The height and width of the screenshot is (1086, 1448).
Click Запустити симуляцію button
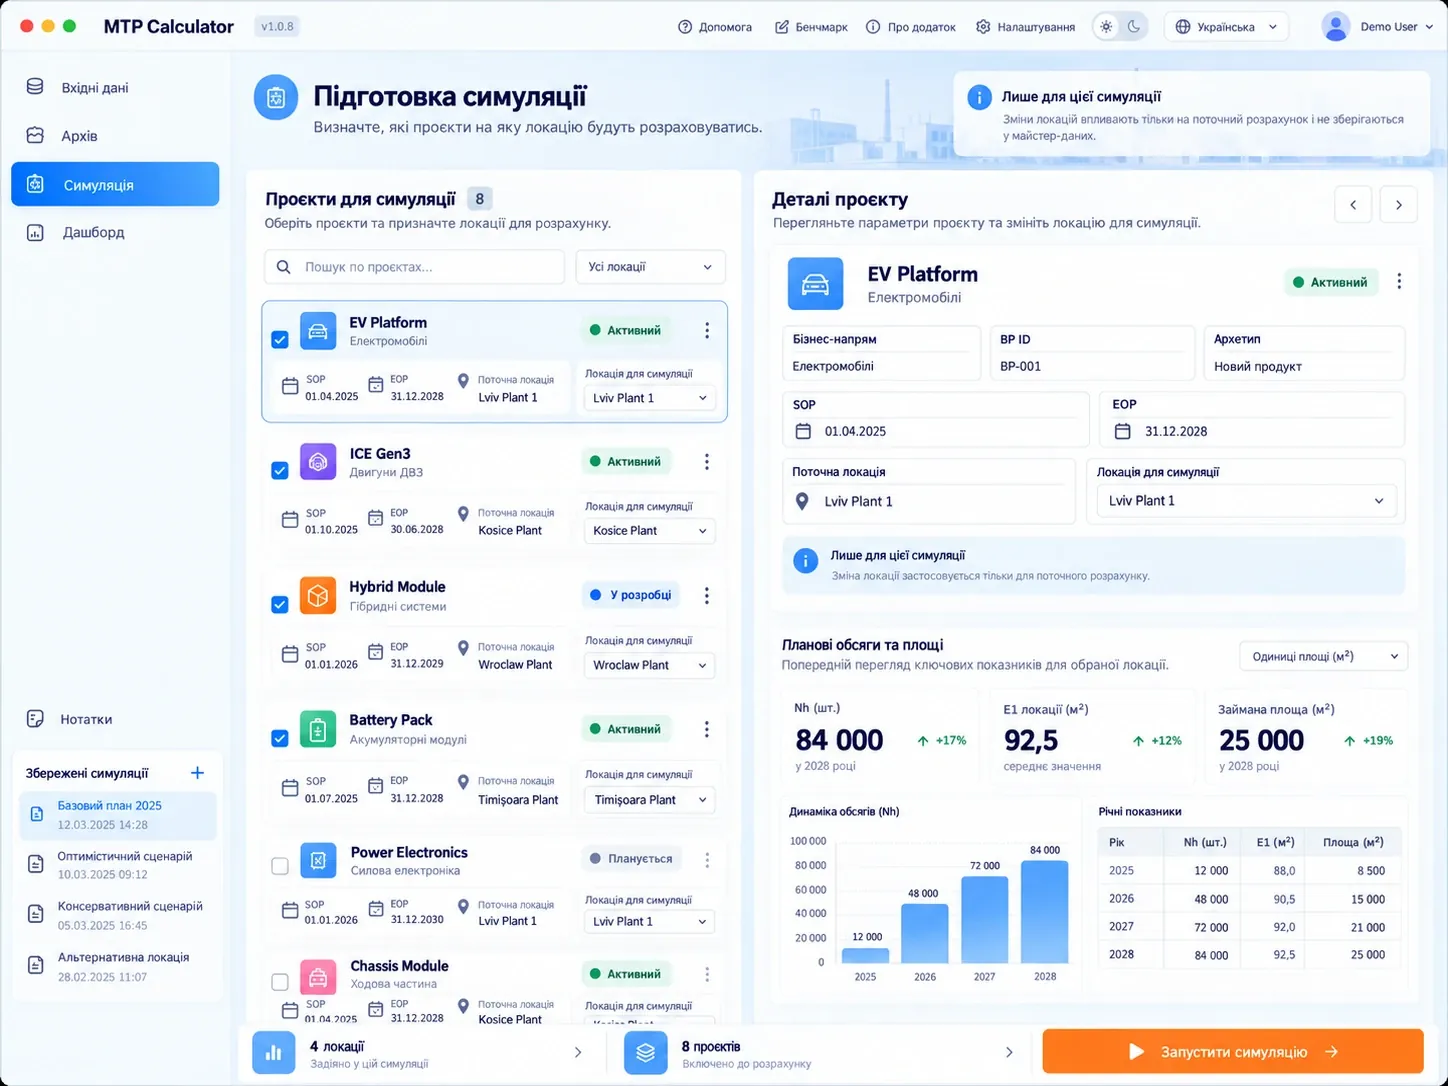click(1233, 1051)
